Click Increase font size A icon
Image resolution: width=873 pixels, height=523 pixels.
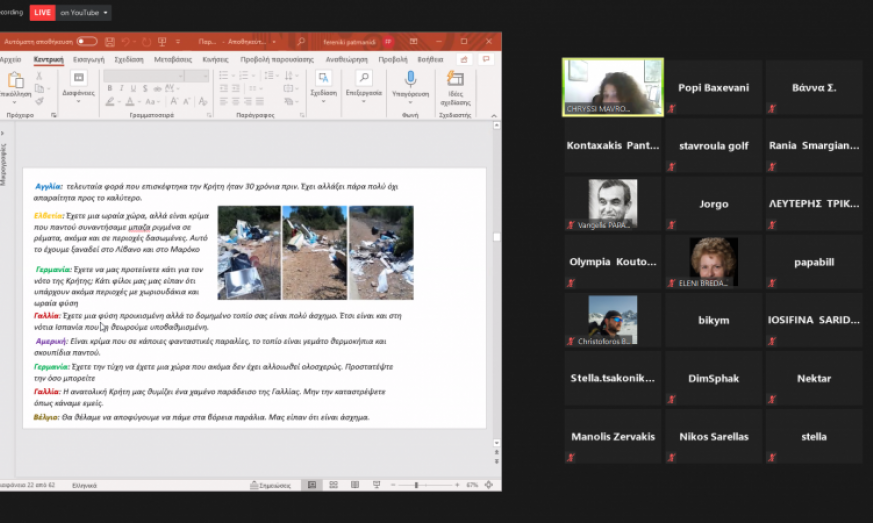click(174, 102)
